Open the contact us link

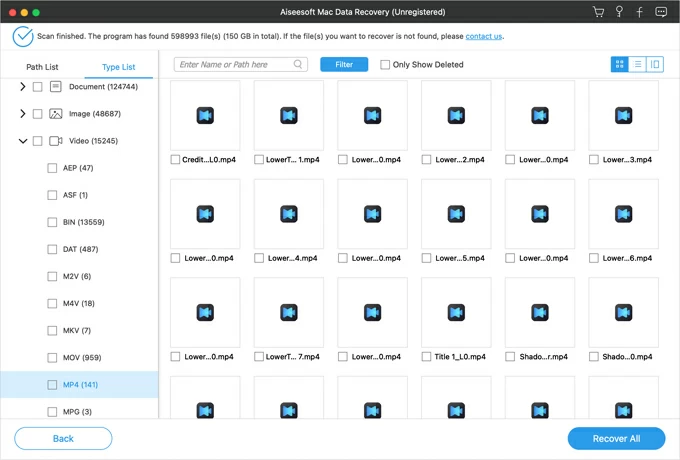pyautogui.click(x=483, y=36)
